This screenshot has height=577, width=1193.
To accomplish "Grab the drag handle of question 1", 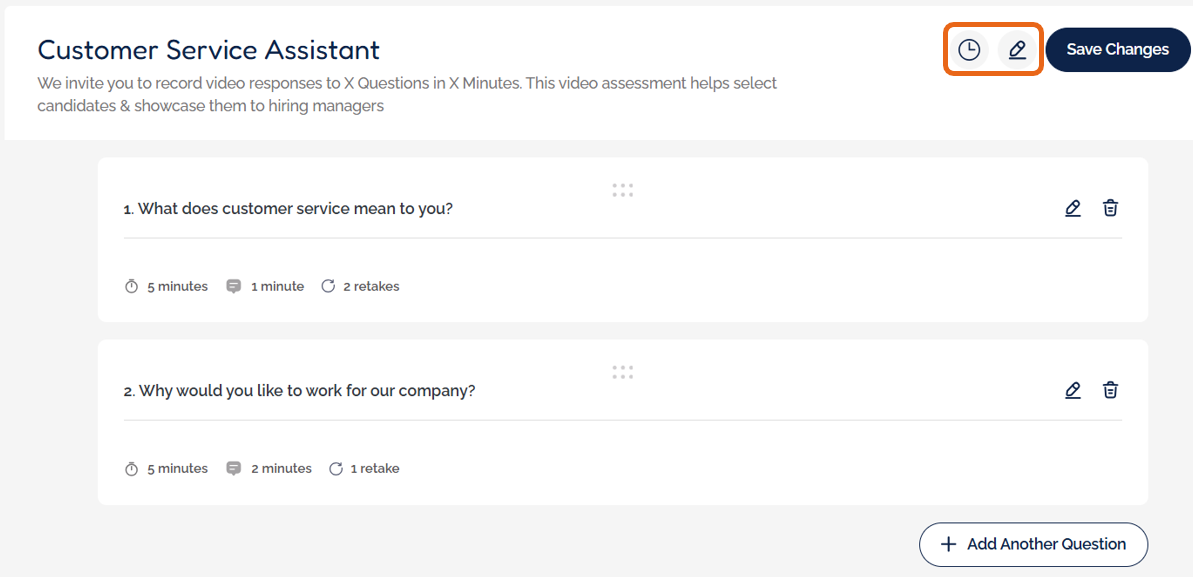I will point(622,190).
